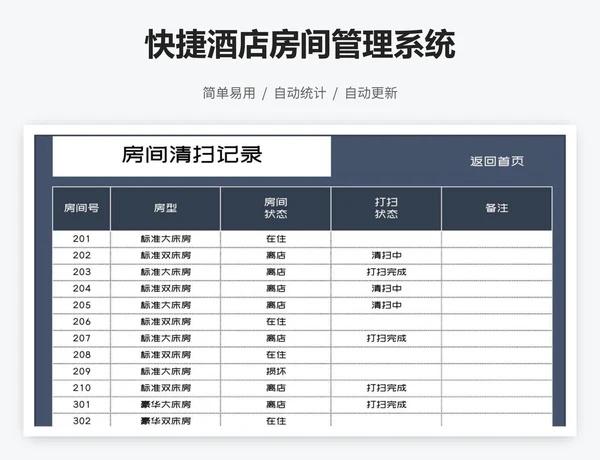Click 打扫完成 for room 203

386,272
